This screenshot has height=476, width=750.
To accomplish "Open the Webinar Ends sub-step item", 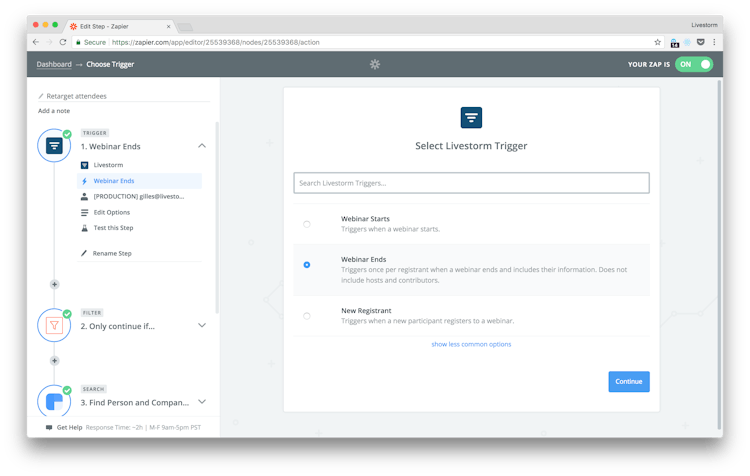I will [x=139, y=181].
